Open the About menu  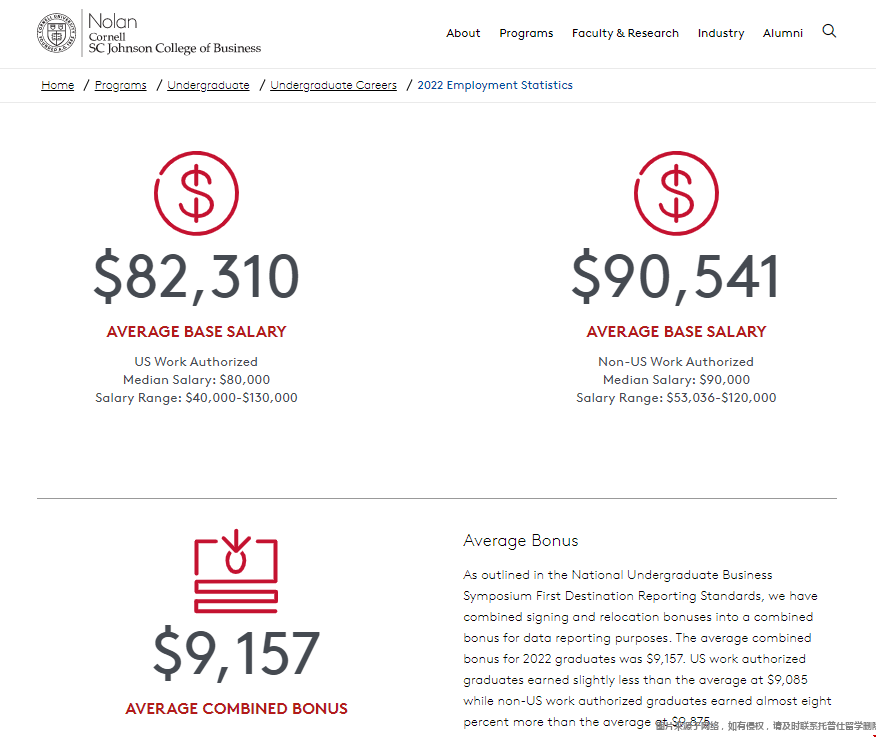coord(463,33)
